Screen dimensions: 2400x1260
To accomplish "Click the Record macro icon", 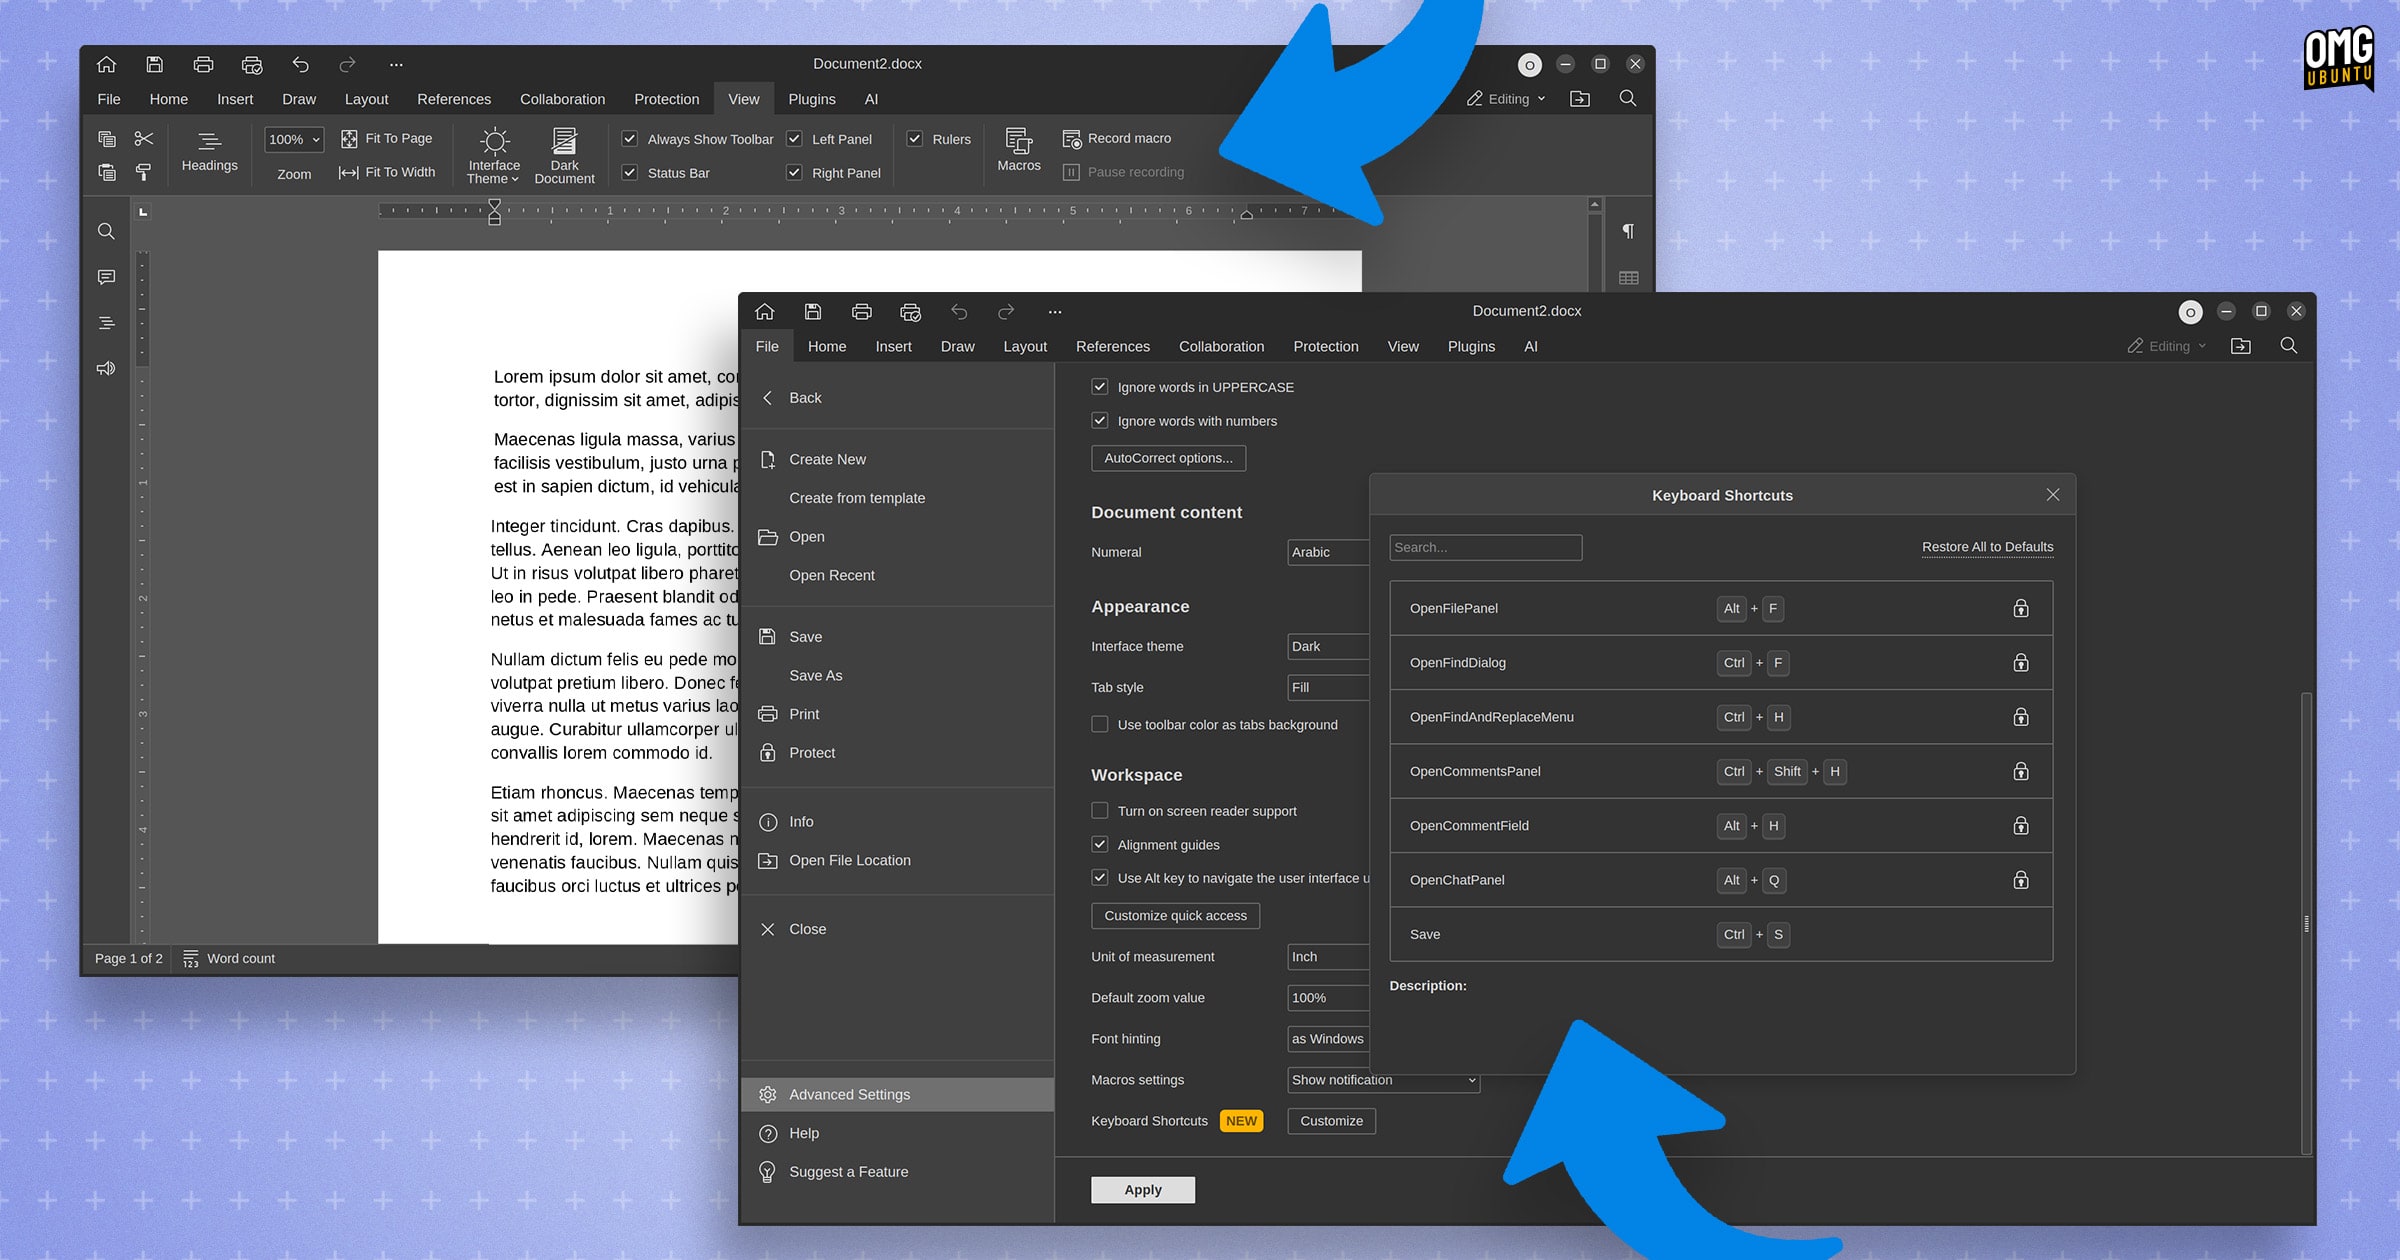I will [x=1071, y=139].
